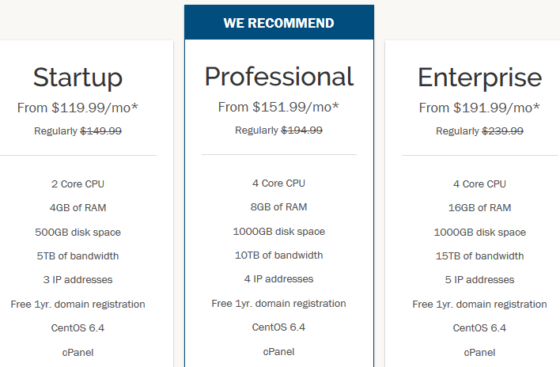Viewport: 560px width, 367px height.
Task: Click 15TB of bandwidth feature
Action: tap(480, 256)
